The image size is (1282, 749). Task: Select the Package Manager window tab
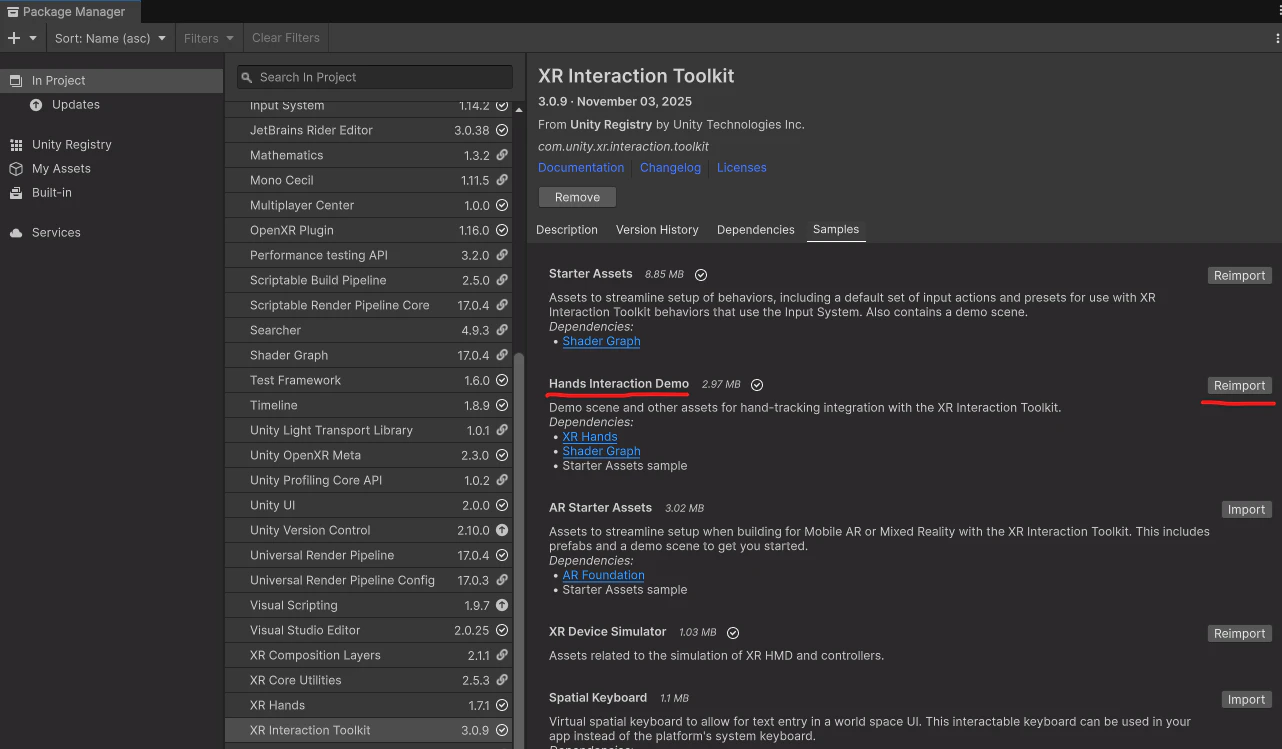pyautogui.click(x=70, y=12)
